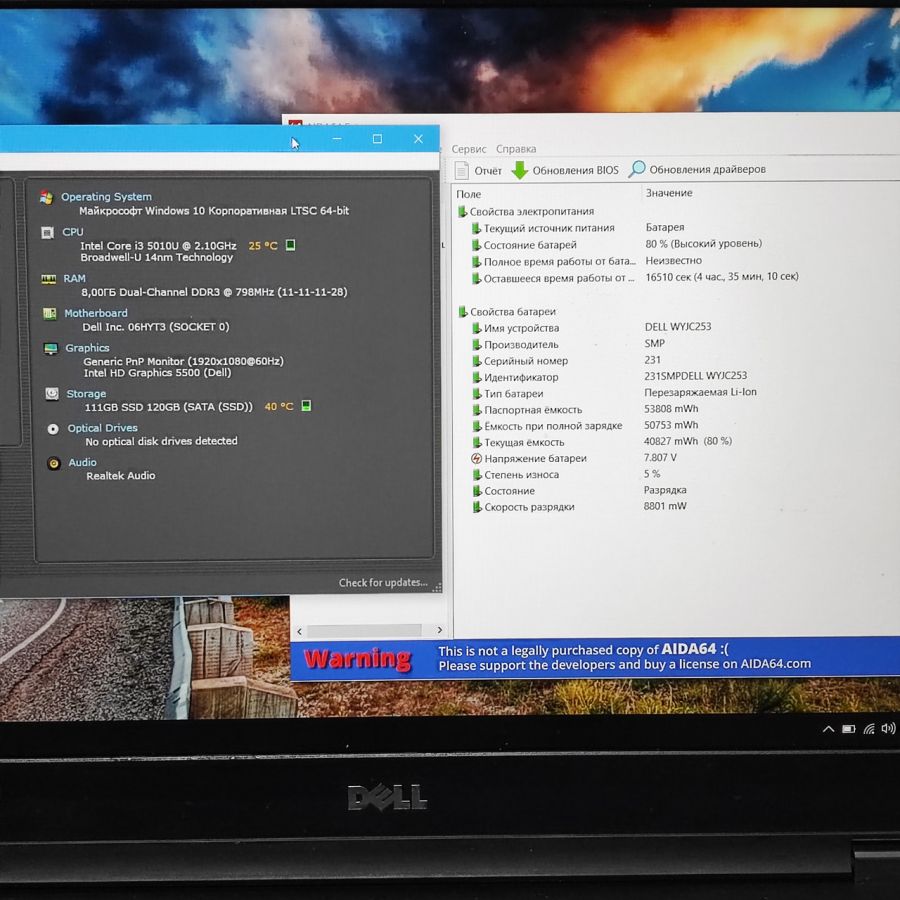Click the right arrow of horizontal scrollbar
The image size is (900, 900).
coord(440,630)
